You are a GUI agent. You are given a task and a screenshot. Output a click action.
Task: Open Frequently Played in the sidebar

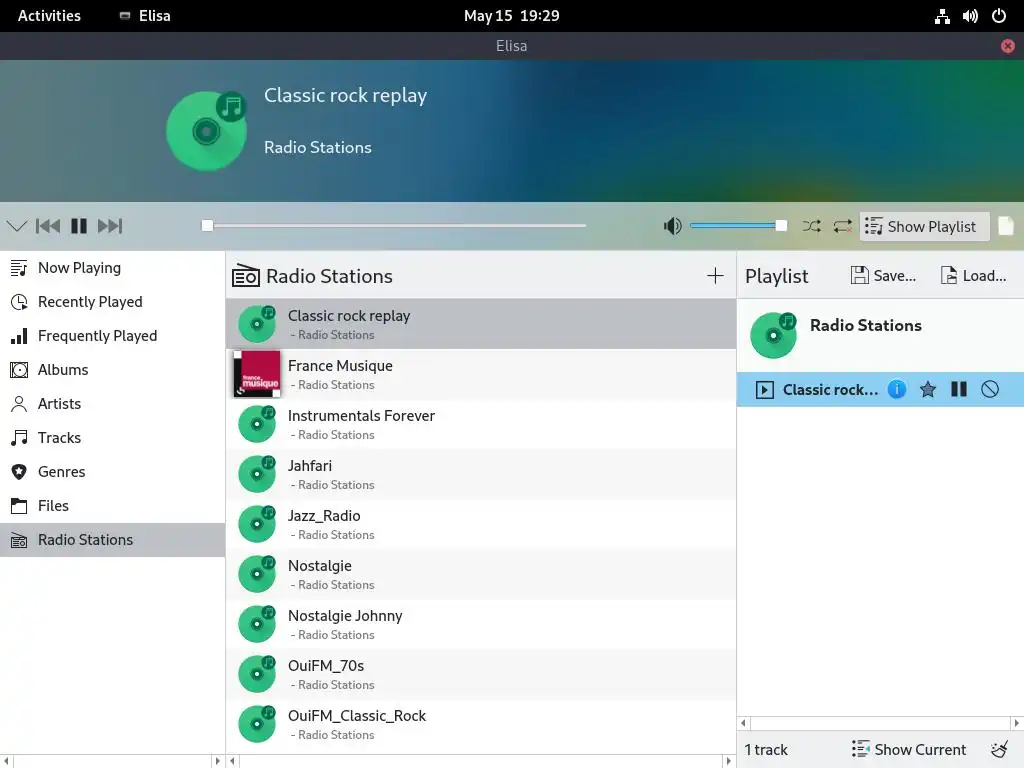pos(112,336)
